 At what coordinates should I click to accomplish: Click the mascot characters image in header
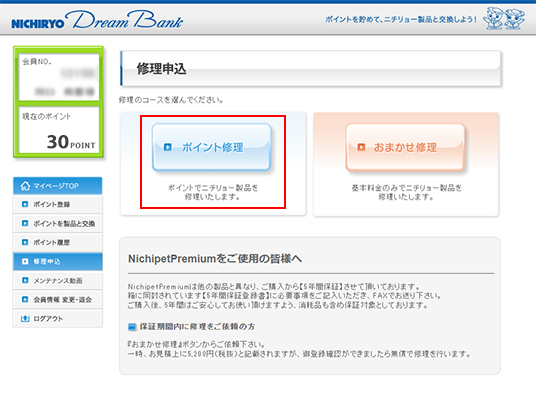(504, 18)
